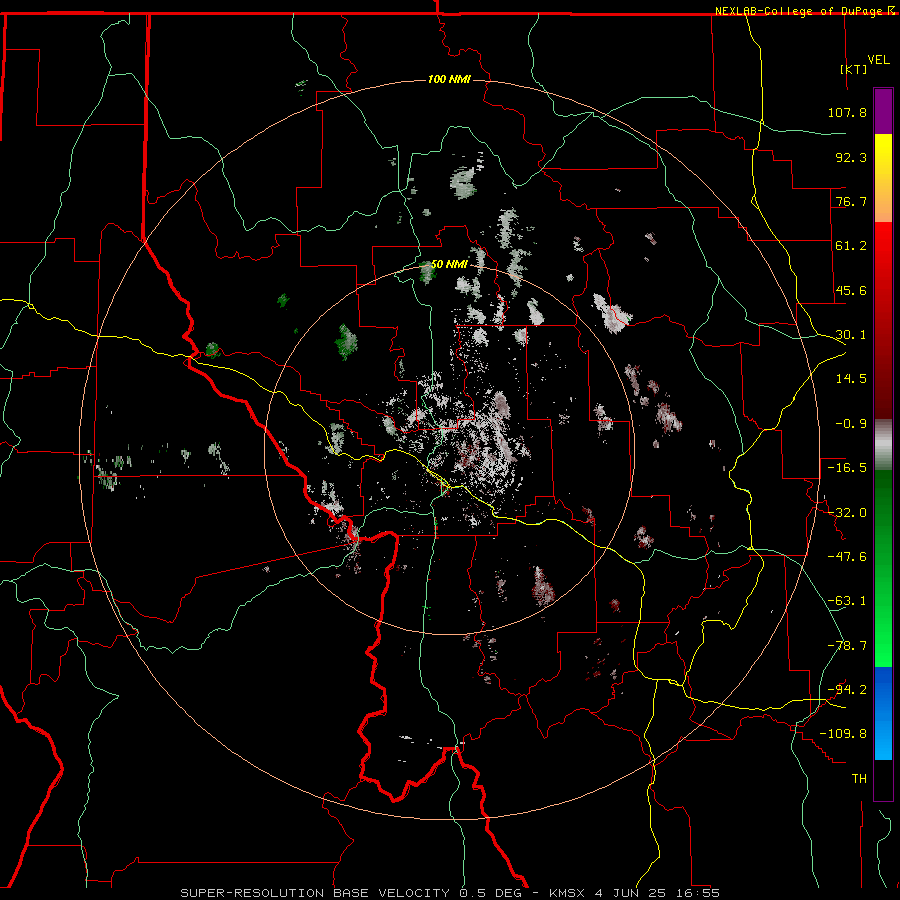Pick the purple segment atop the color bar
The image size is (900, 900).
pyautogui.click(x=883, y=112)
